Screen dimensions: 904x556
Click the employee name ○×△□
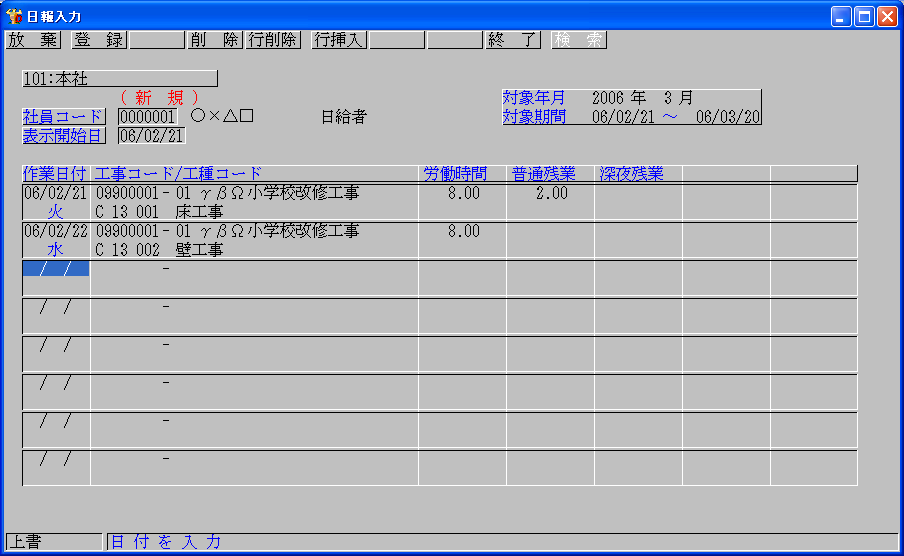tap(222, 116)
